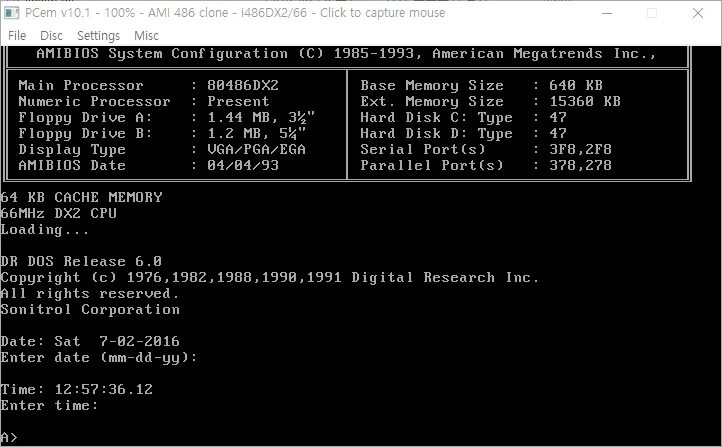Click the AMIBIOS System Configuration header
This screenshot has height=447, width=722.
pos(346,53)
